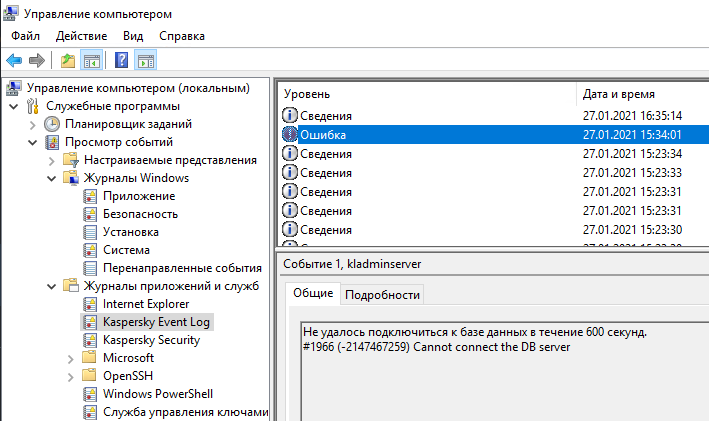This screenshot has width=709, height=421.
Task: Expand the Планировщик заданий node
Action: coord(33,124)
